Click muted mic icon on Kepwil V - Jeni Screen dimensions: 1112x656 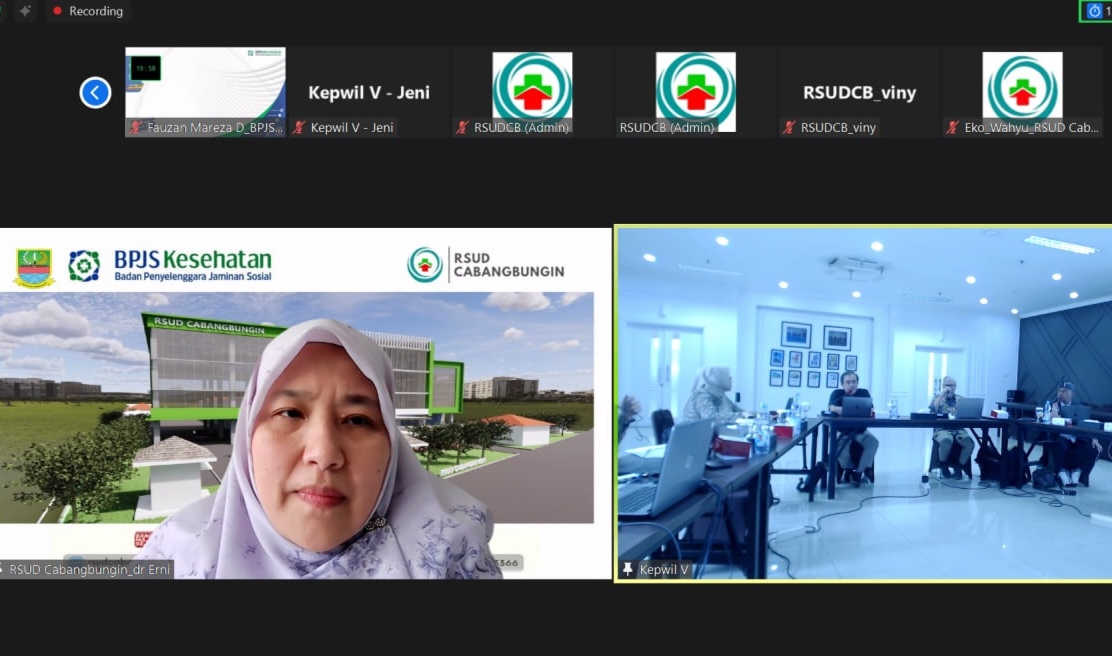tap(299, 128)
